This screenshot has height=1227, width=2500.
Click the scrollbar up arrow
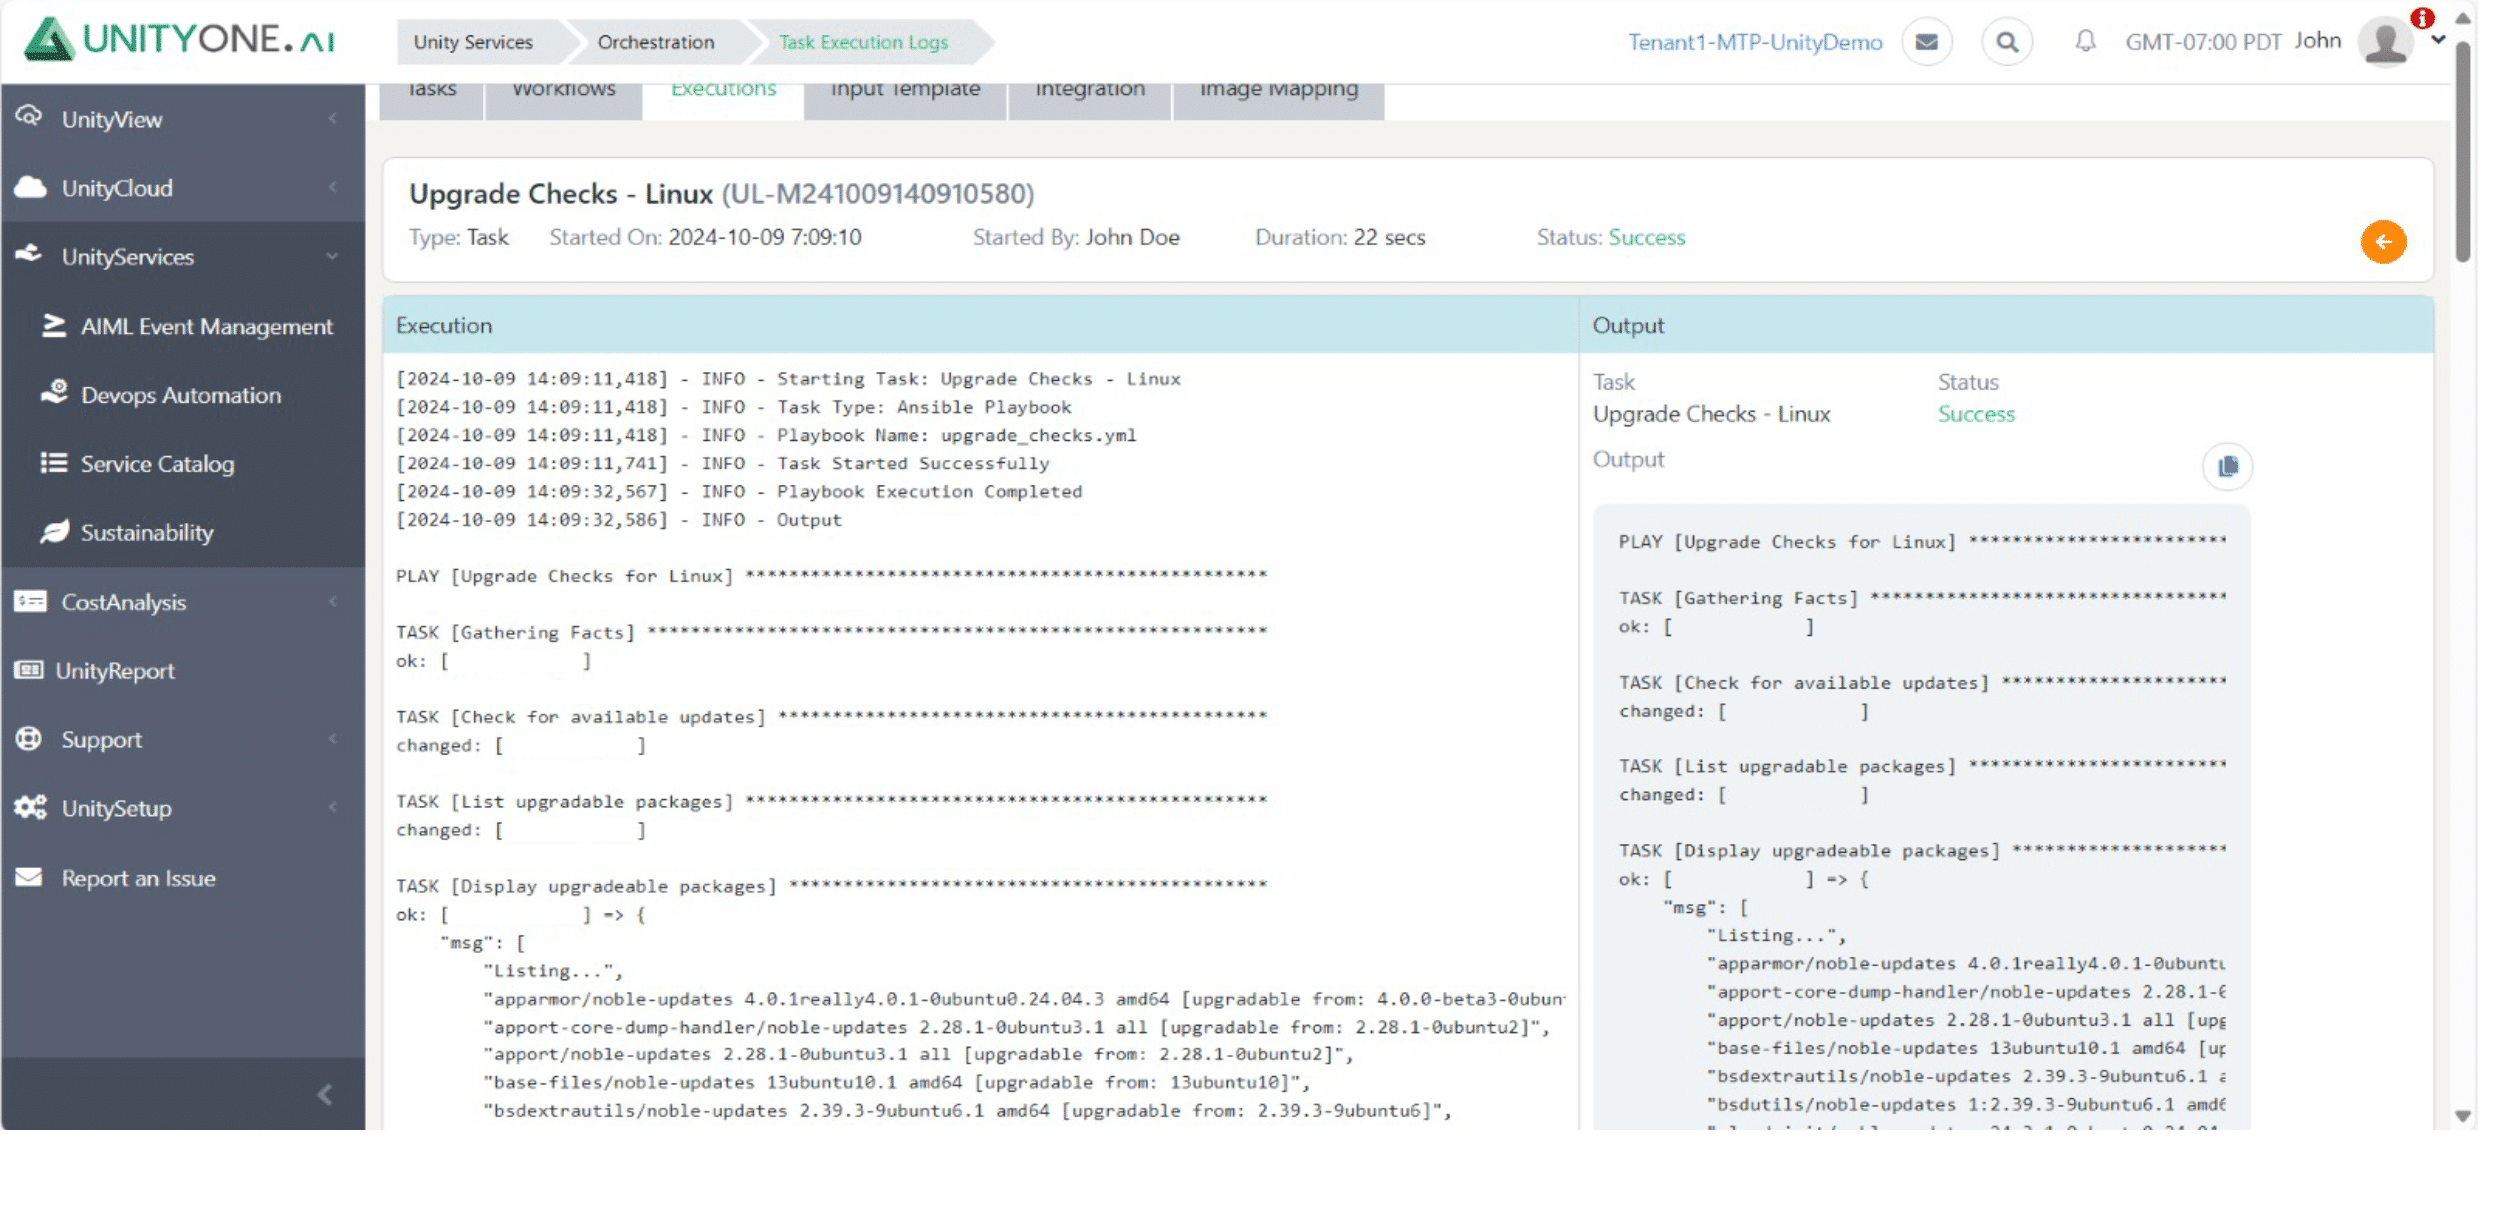2462,18
